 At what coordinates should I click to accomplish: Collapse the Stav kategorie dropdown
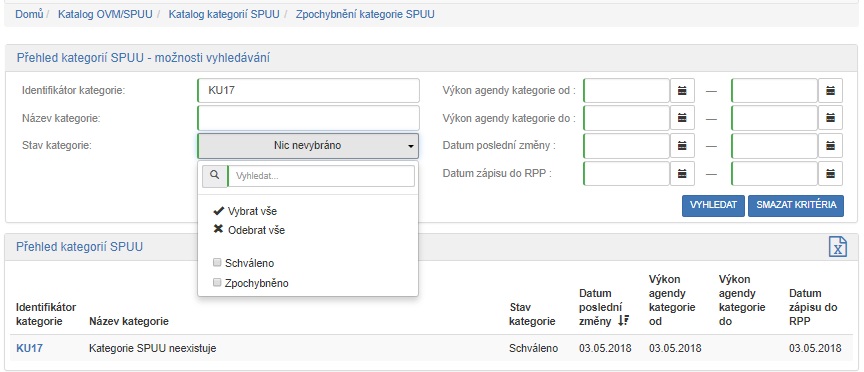308,146
